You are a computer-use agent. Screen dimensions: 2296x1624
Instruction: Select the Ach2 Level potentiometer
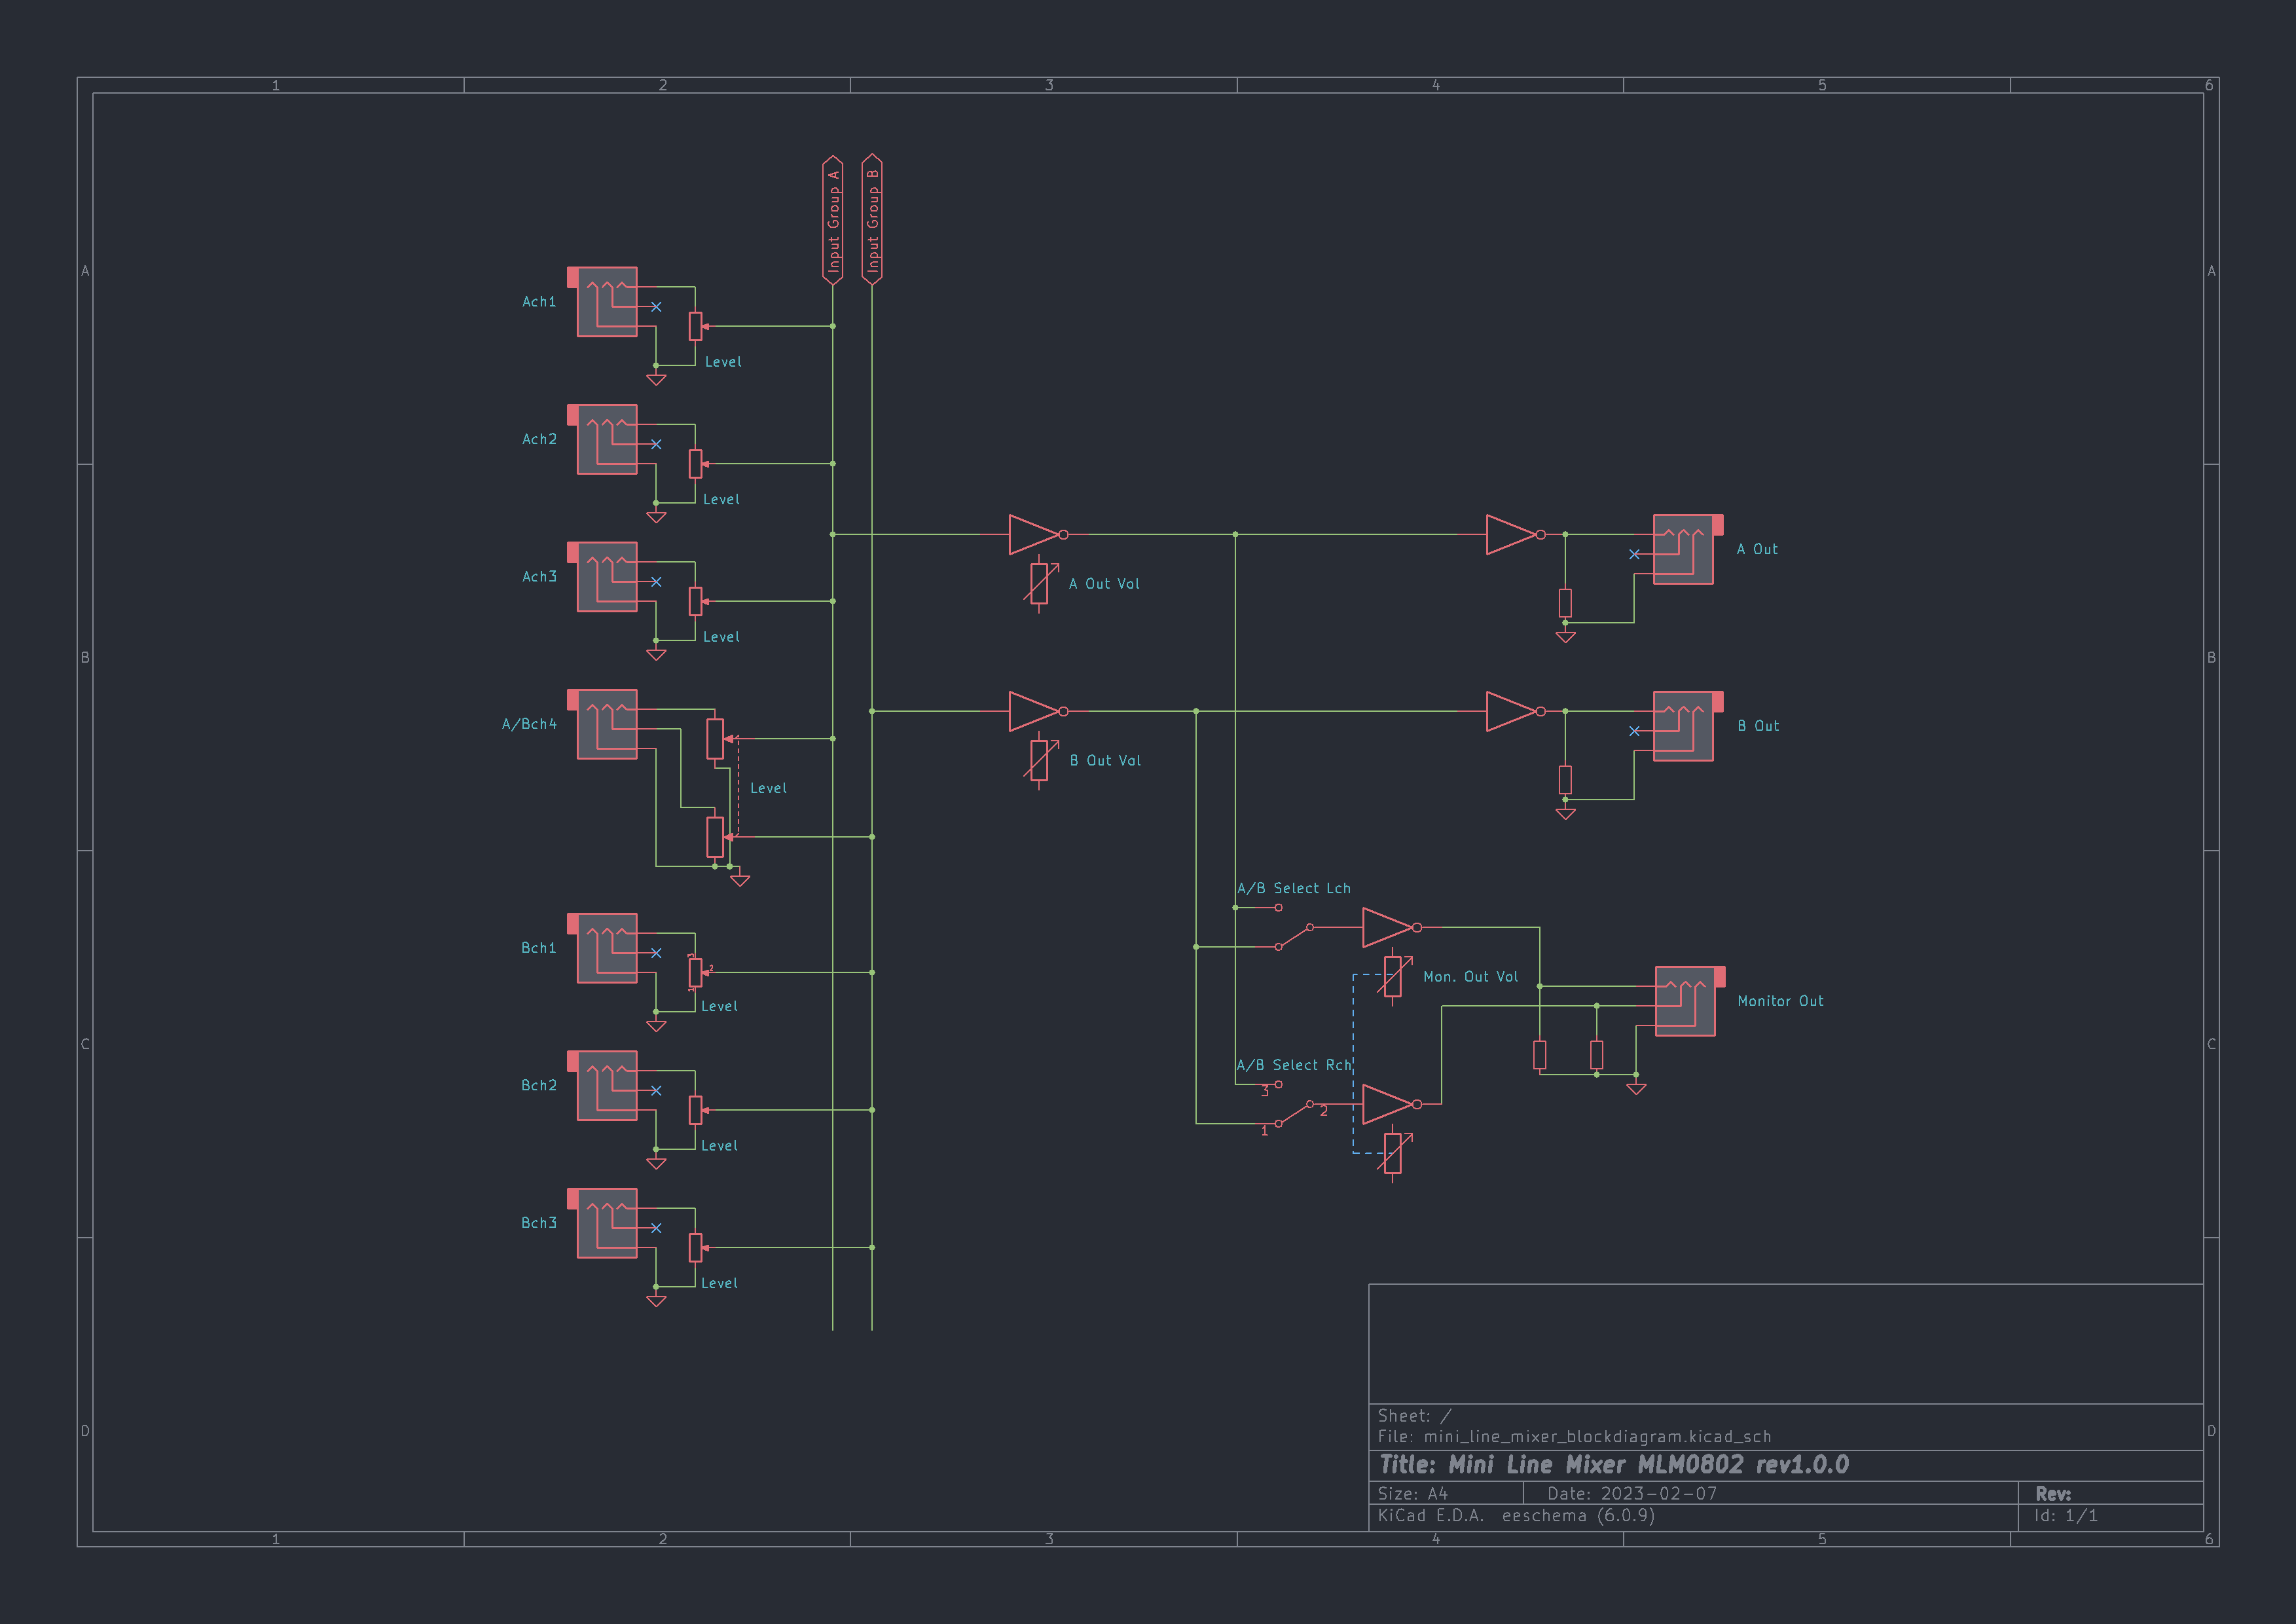click(x=695, y=464)
